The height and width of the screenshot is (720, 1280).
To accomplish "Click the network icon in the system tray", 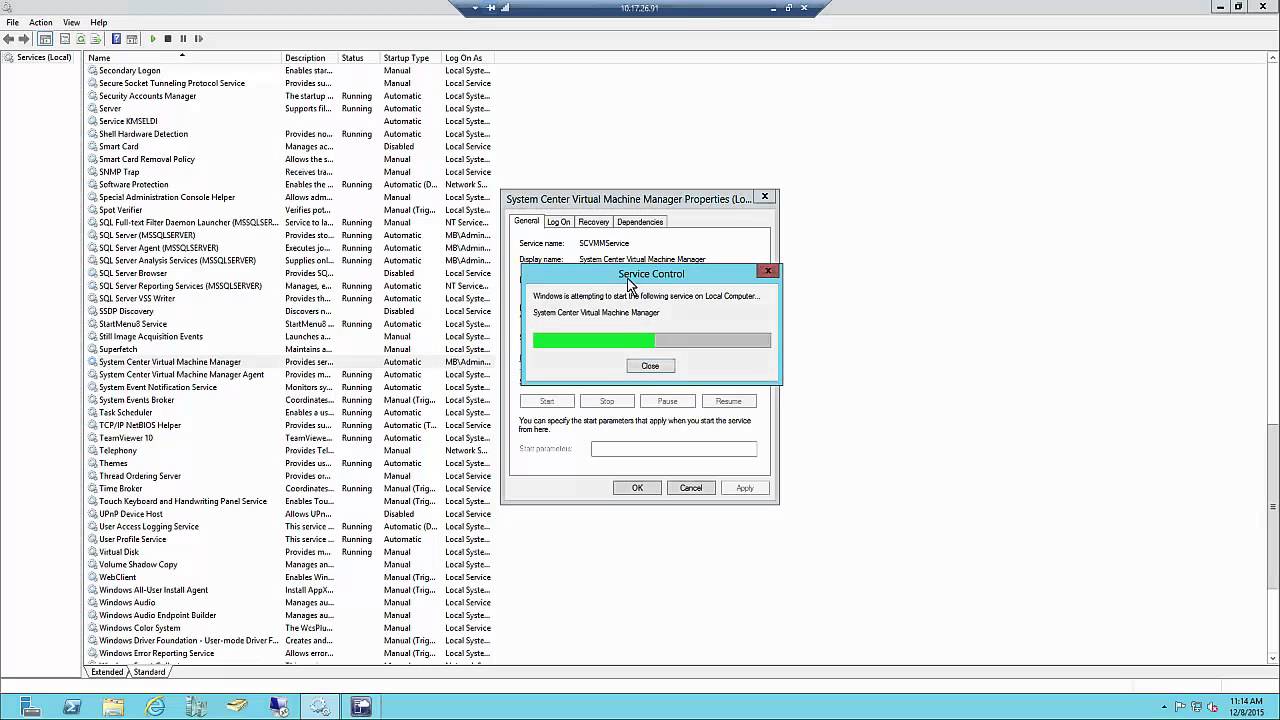I will (x=1197, y=707).
